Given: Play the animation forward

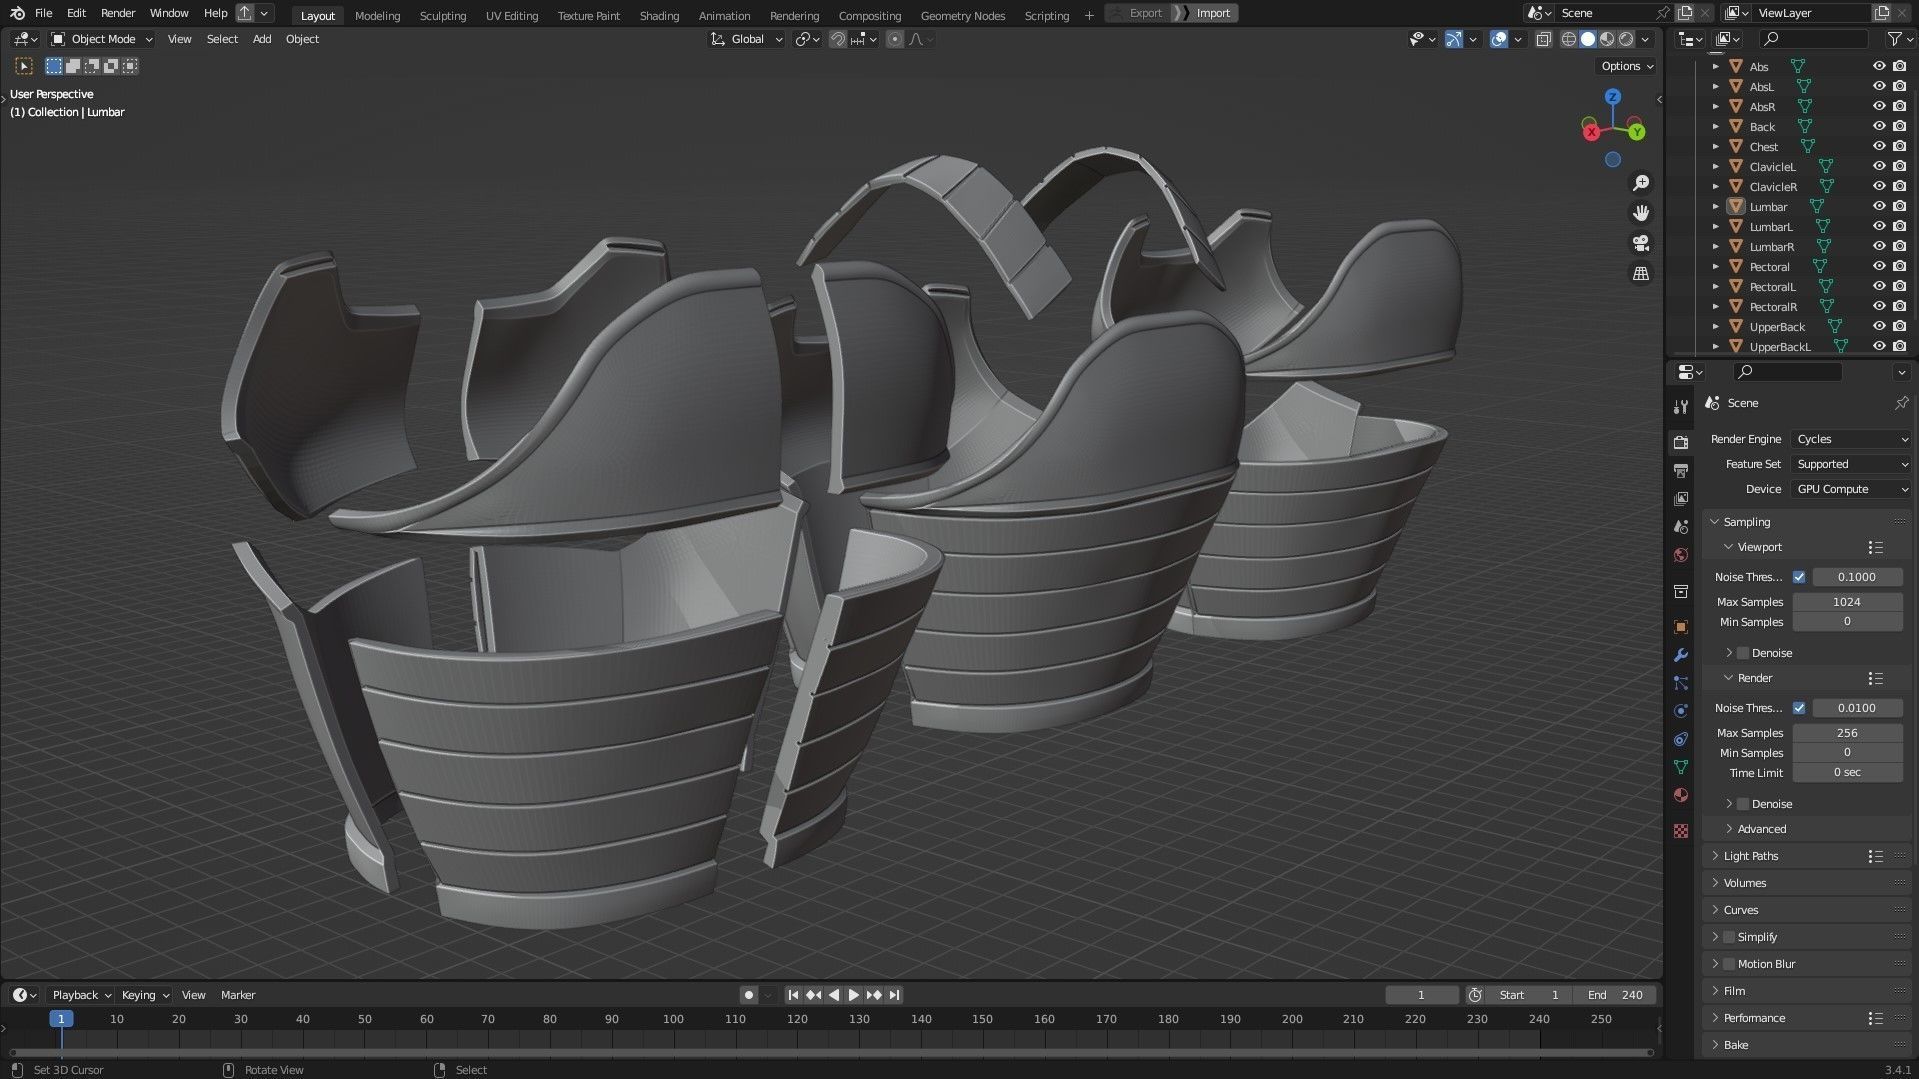Looking at the screenshot, I should pos(853,995).
